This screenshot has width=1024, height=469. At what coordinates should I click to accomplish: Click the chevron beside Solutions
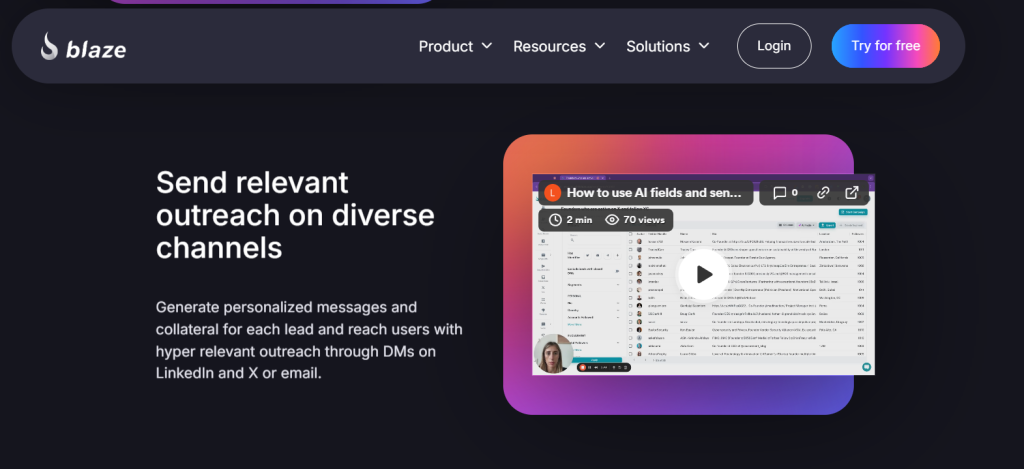coord(704,46)
